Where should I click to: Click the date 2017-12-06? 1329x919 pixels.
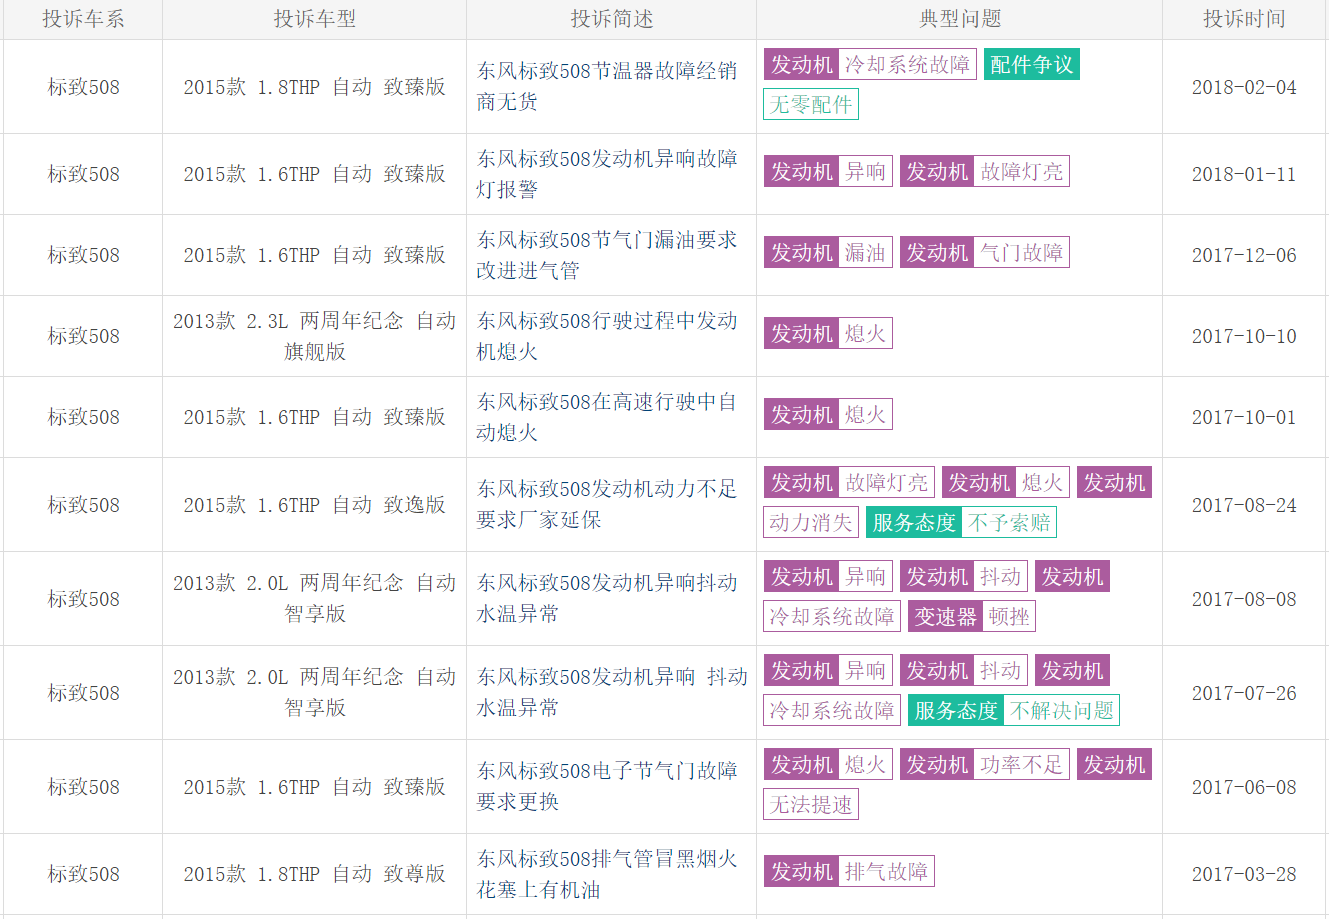point(1244,255)
